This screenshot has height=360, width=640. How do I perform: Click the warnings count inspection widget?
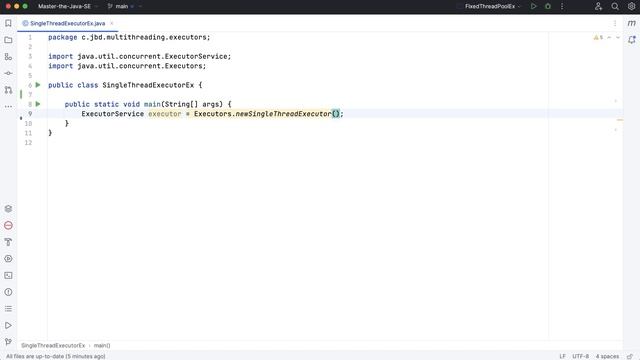(x=598, y=38)
